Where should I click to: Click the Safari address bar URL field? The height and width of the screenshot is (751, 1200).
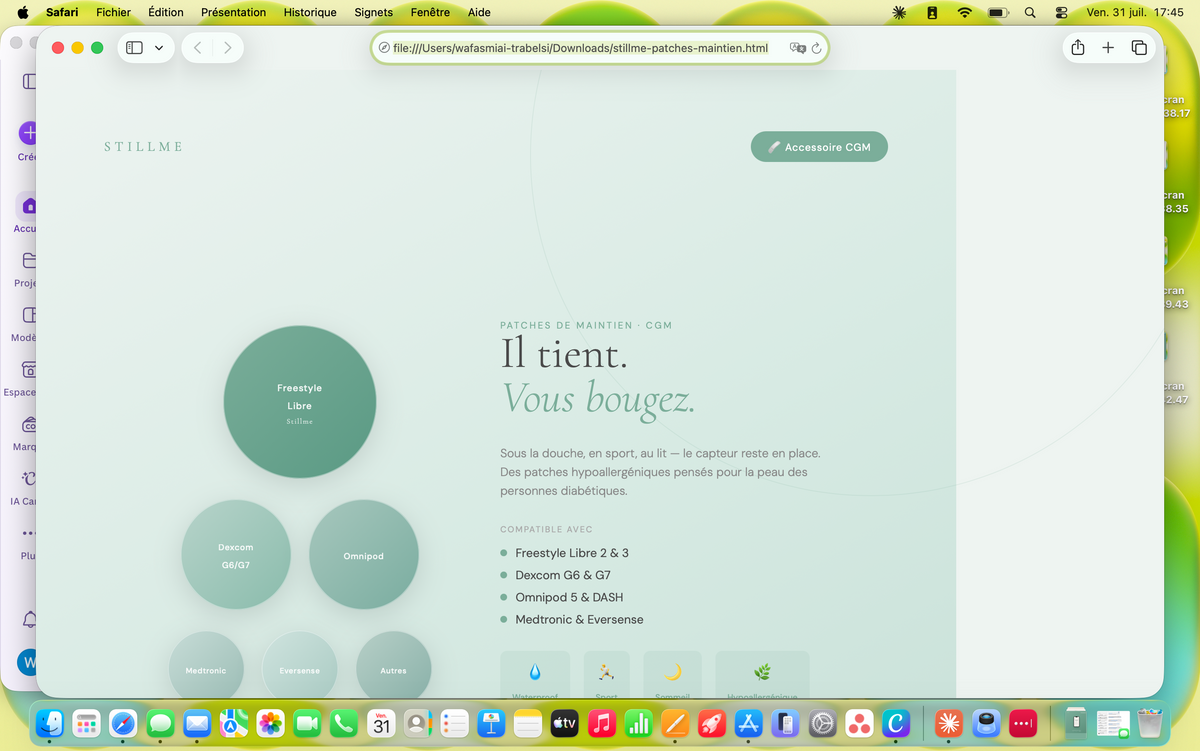[600, 48]
